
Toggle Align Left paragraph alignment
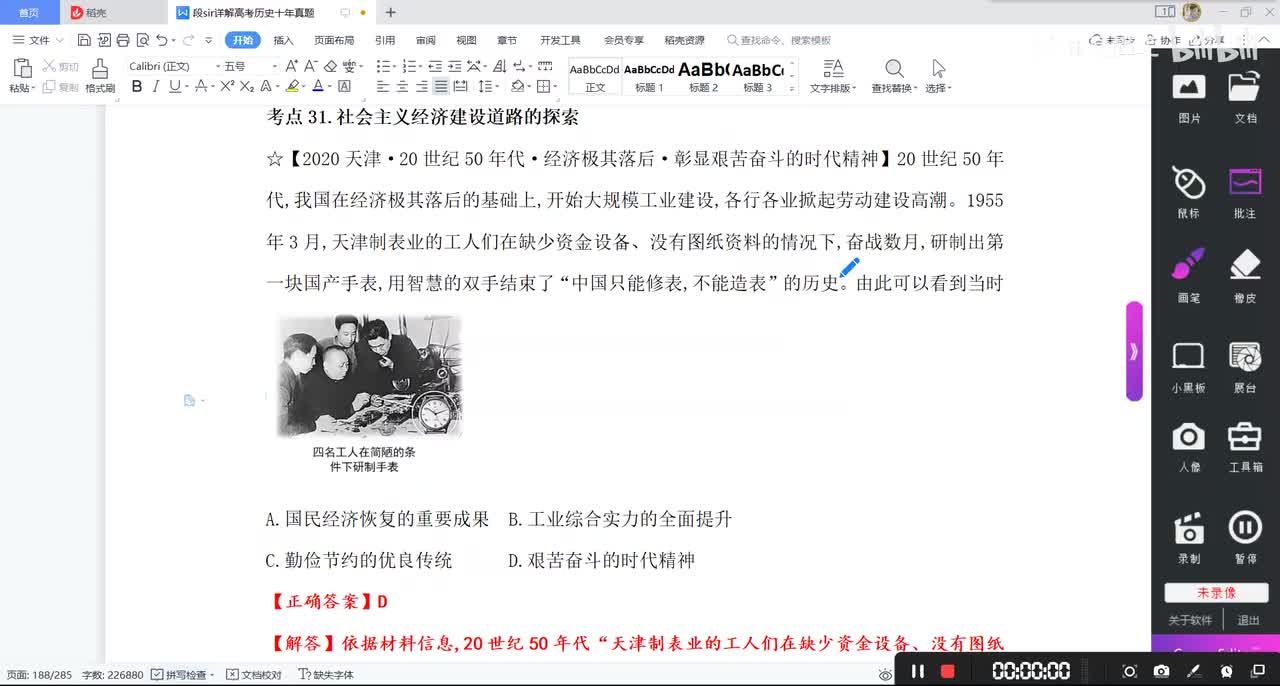point(383,87)
